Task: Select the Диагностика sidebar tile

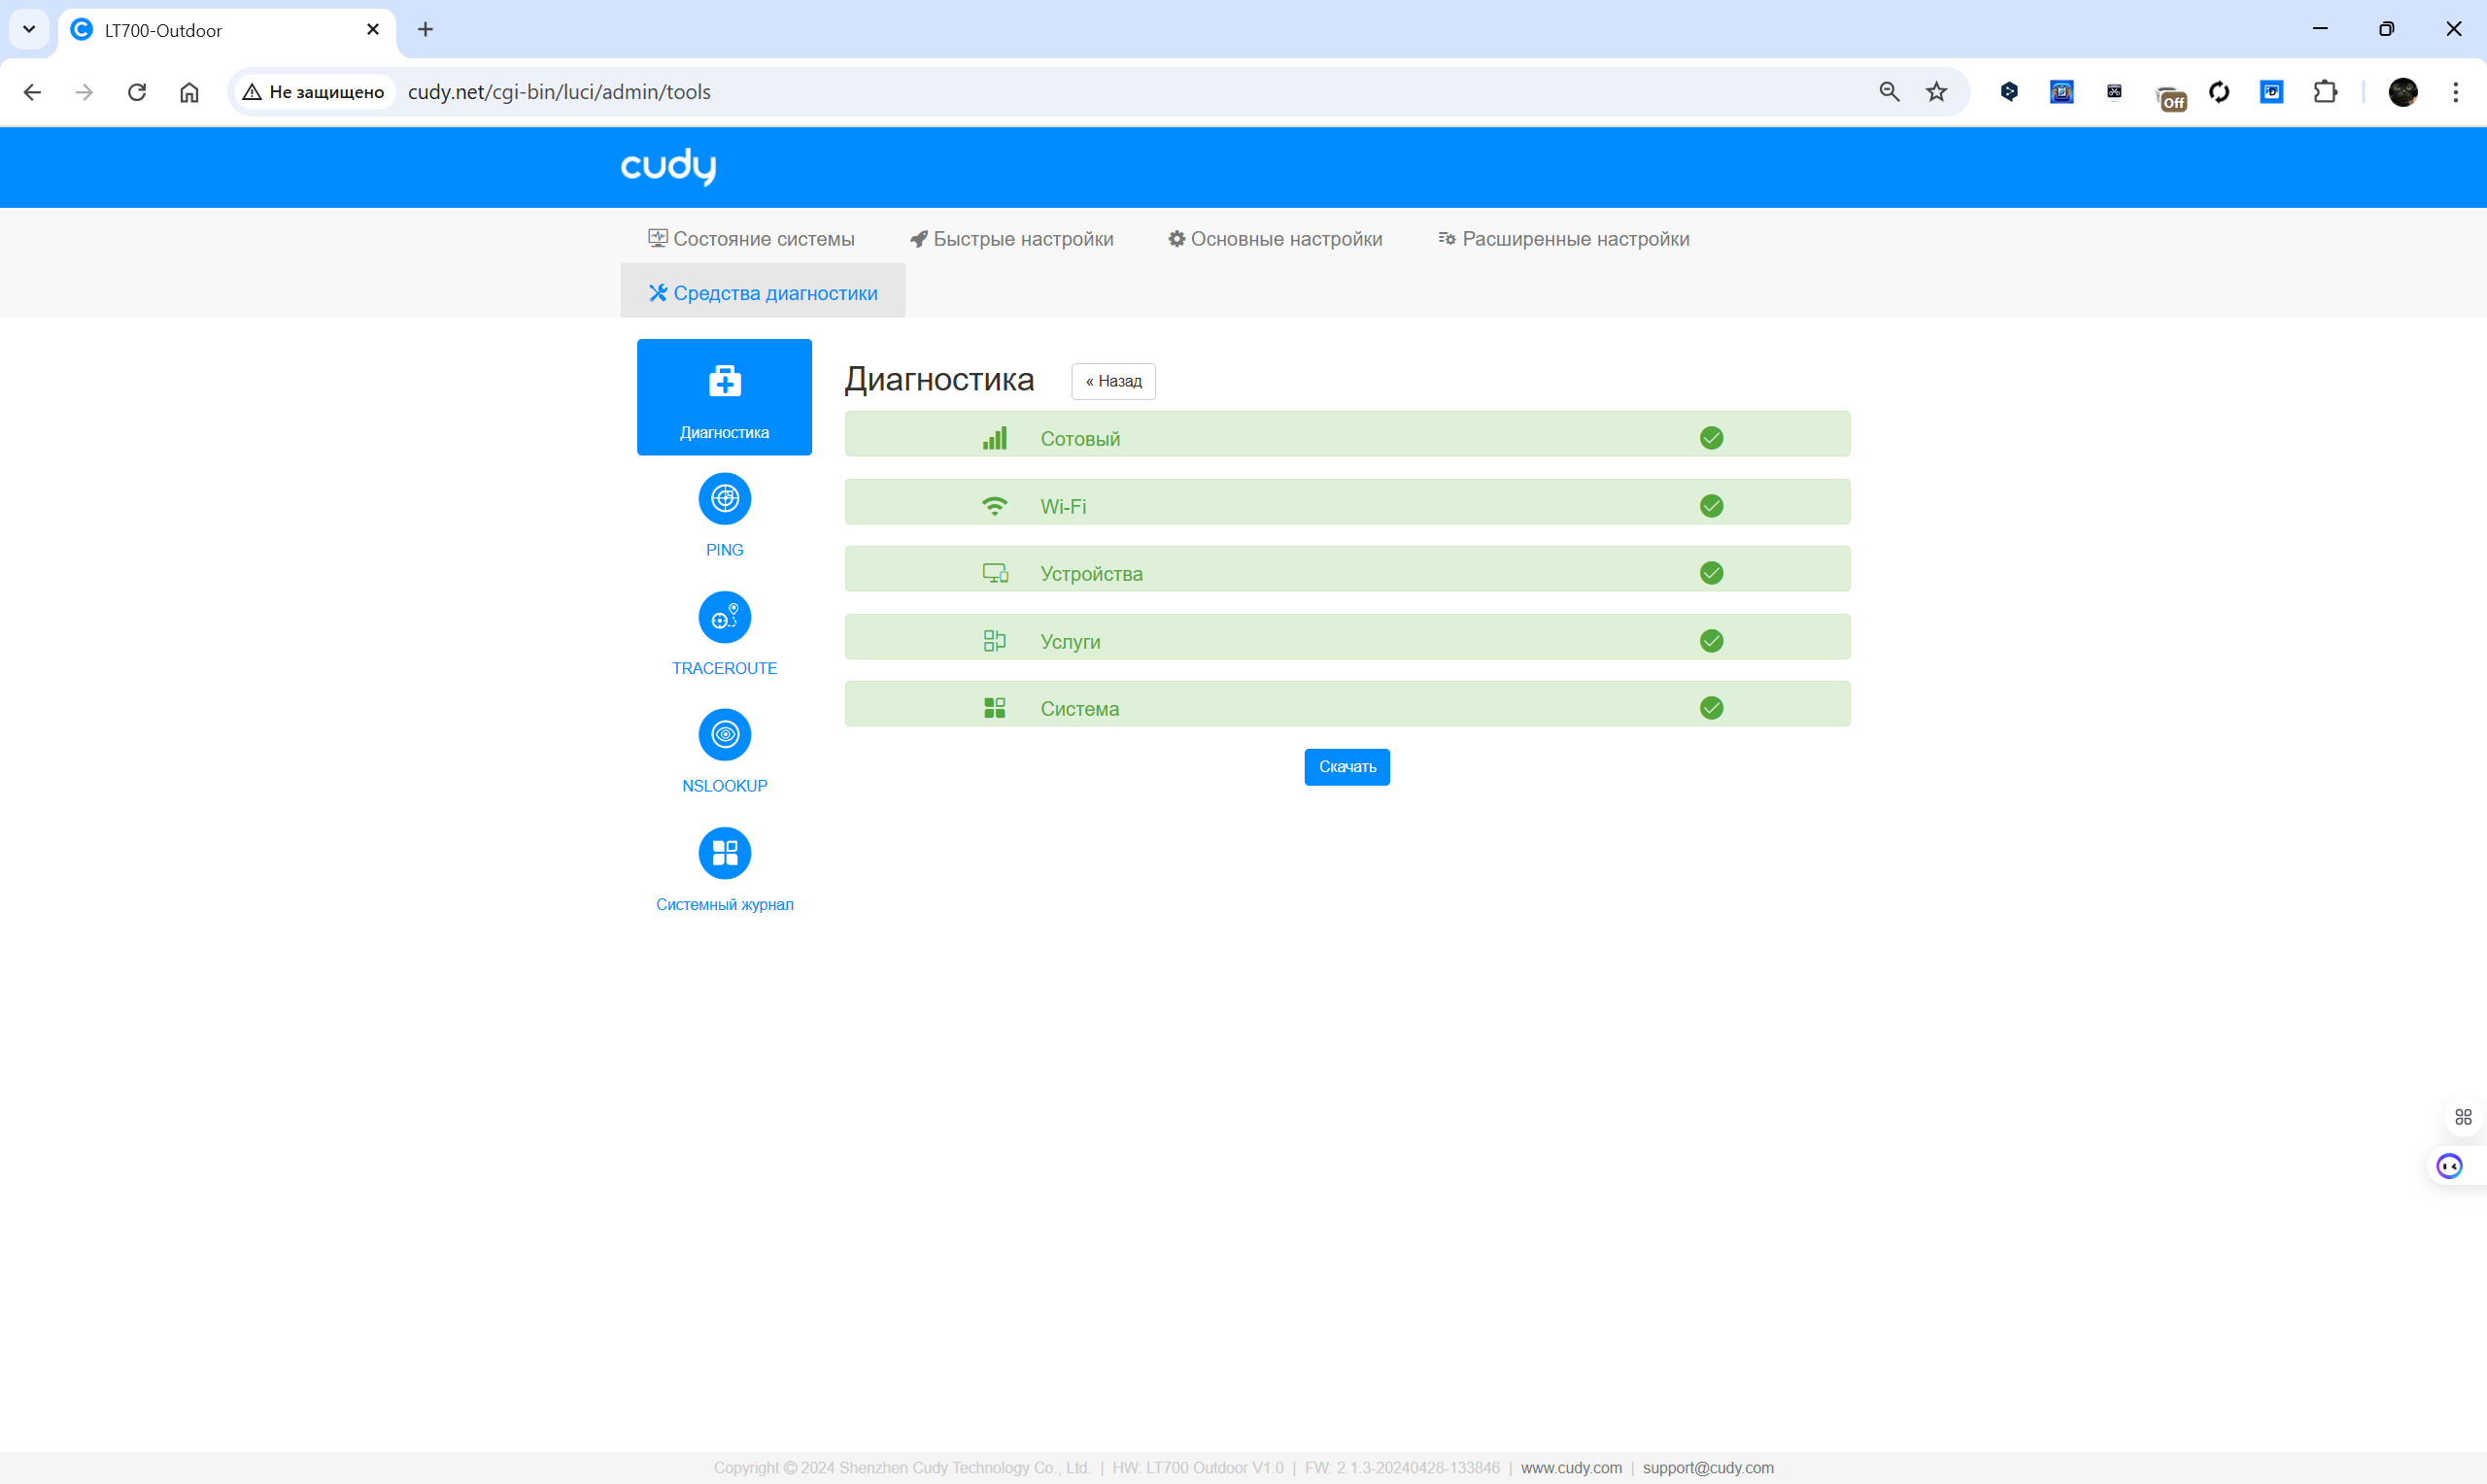Action: 724,397
